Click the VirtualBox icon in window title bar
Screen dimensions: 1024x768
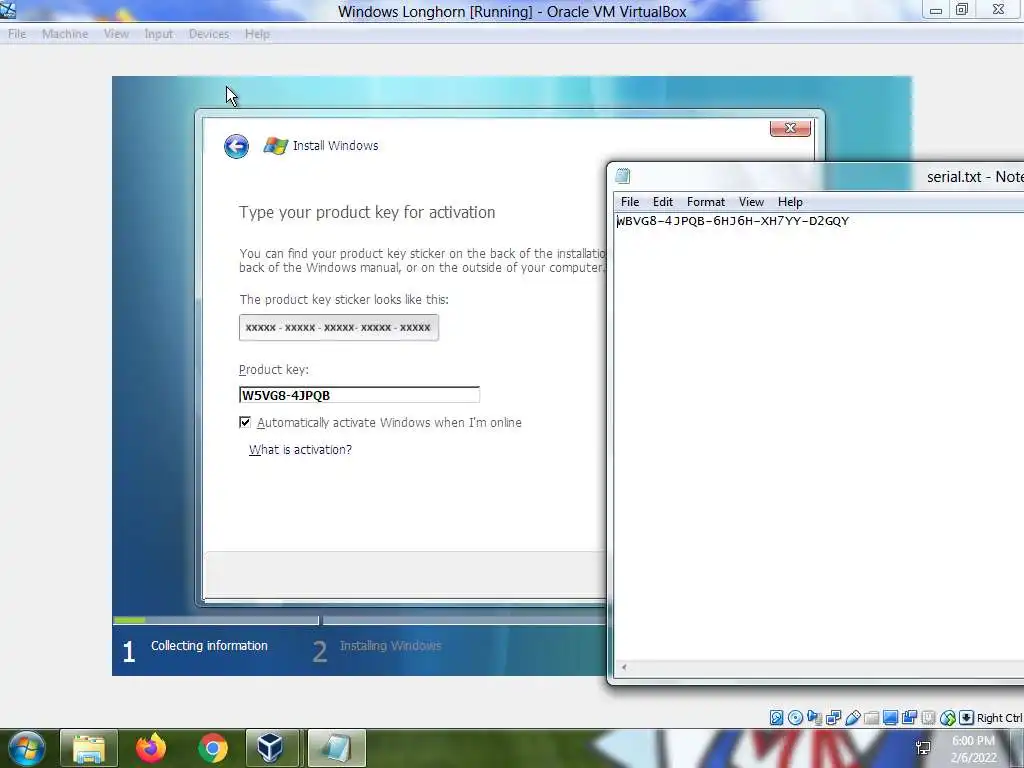click(8, 10)
